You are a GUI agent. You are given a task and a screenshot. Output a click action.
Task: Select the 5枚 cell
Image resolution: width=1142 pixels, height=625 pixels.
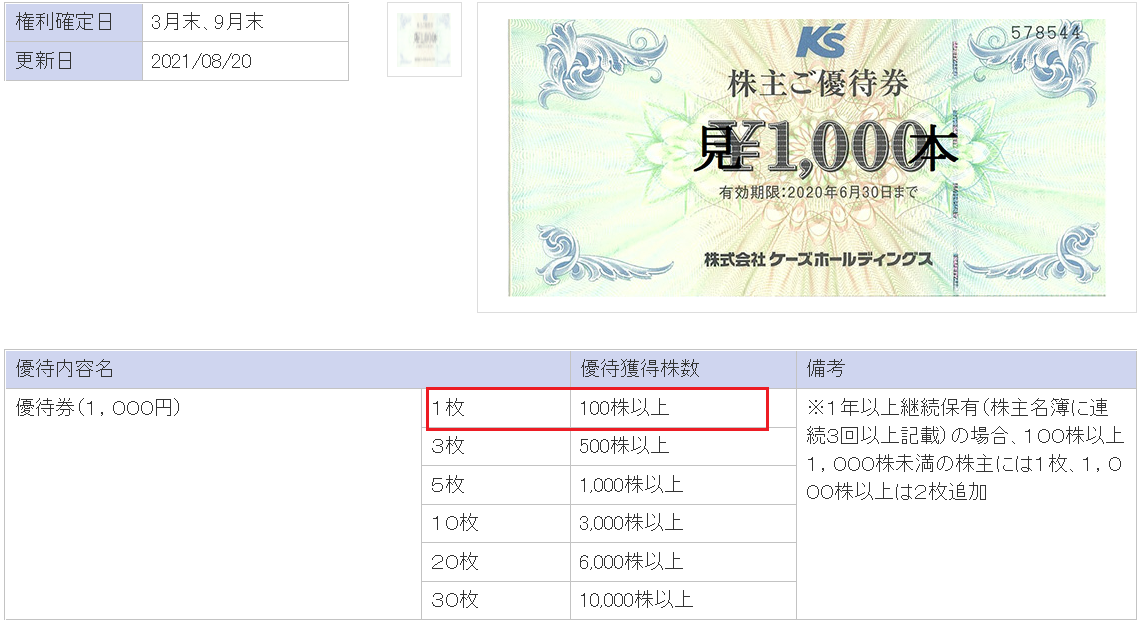(x=496, y=485)
